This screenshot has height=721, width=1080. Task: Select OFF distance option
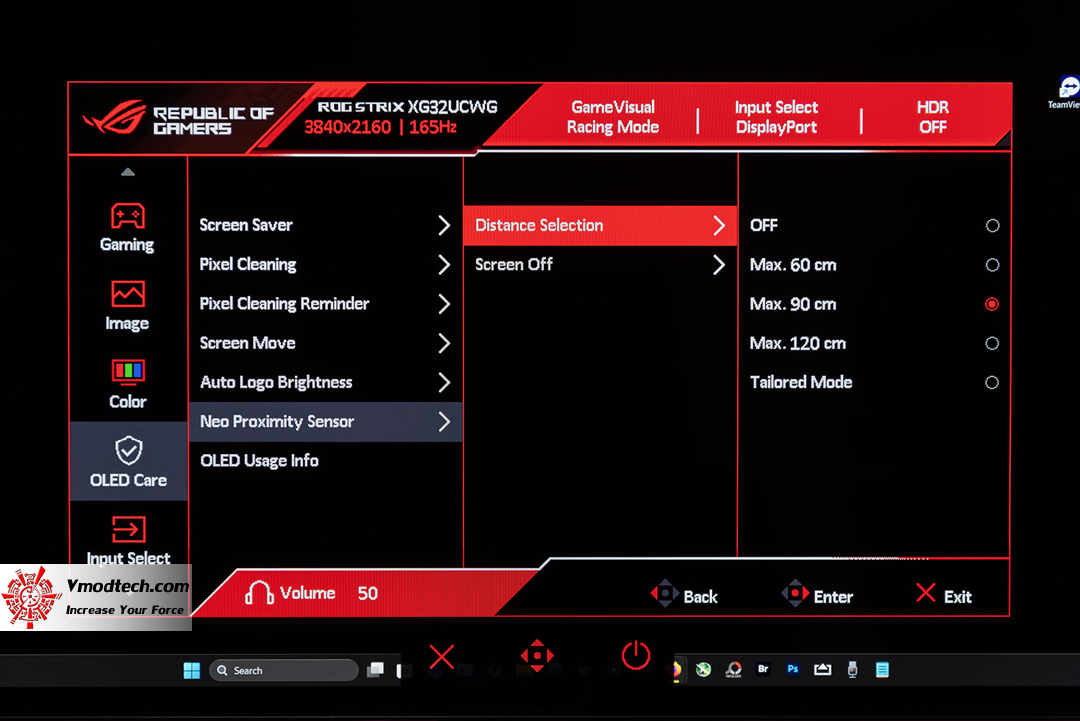pyautogui.click(x=874, y=225)
